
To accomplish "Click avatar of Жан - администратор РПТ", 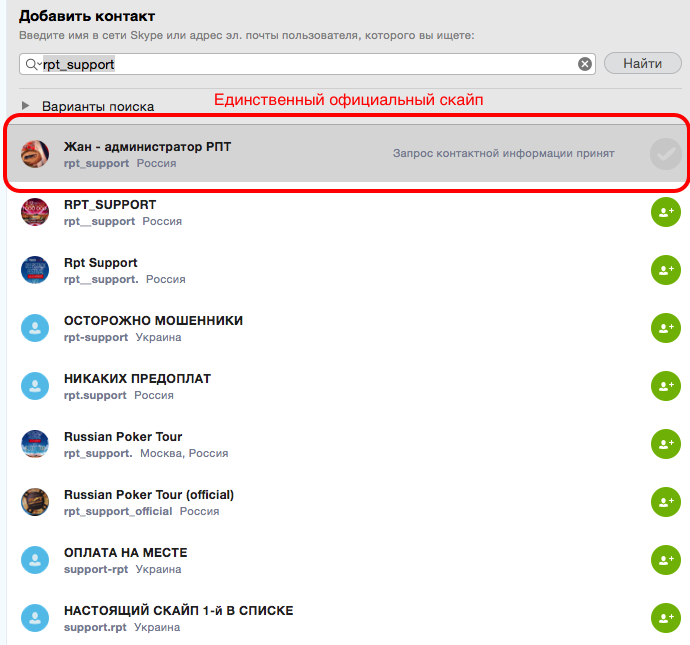I will 35,154.
